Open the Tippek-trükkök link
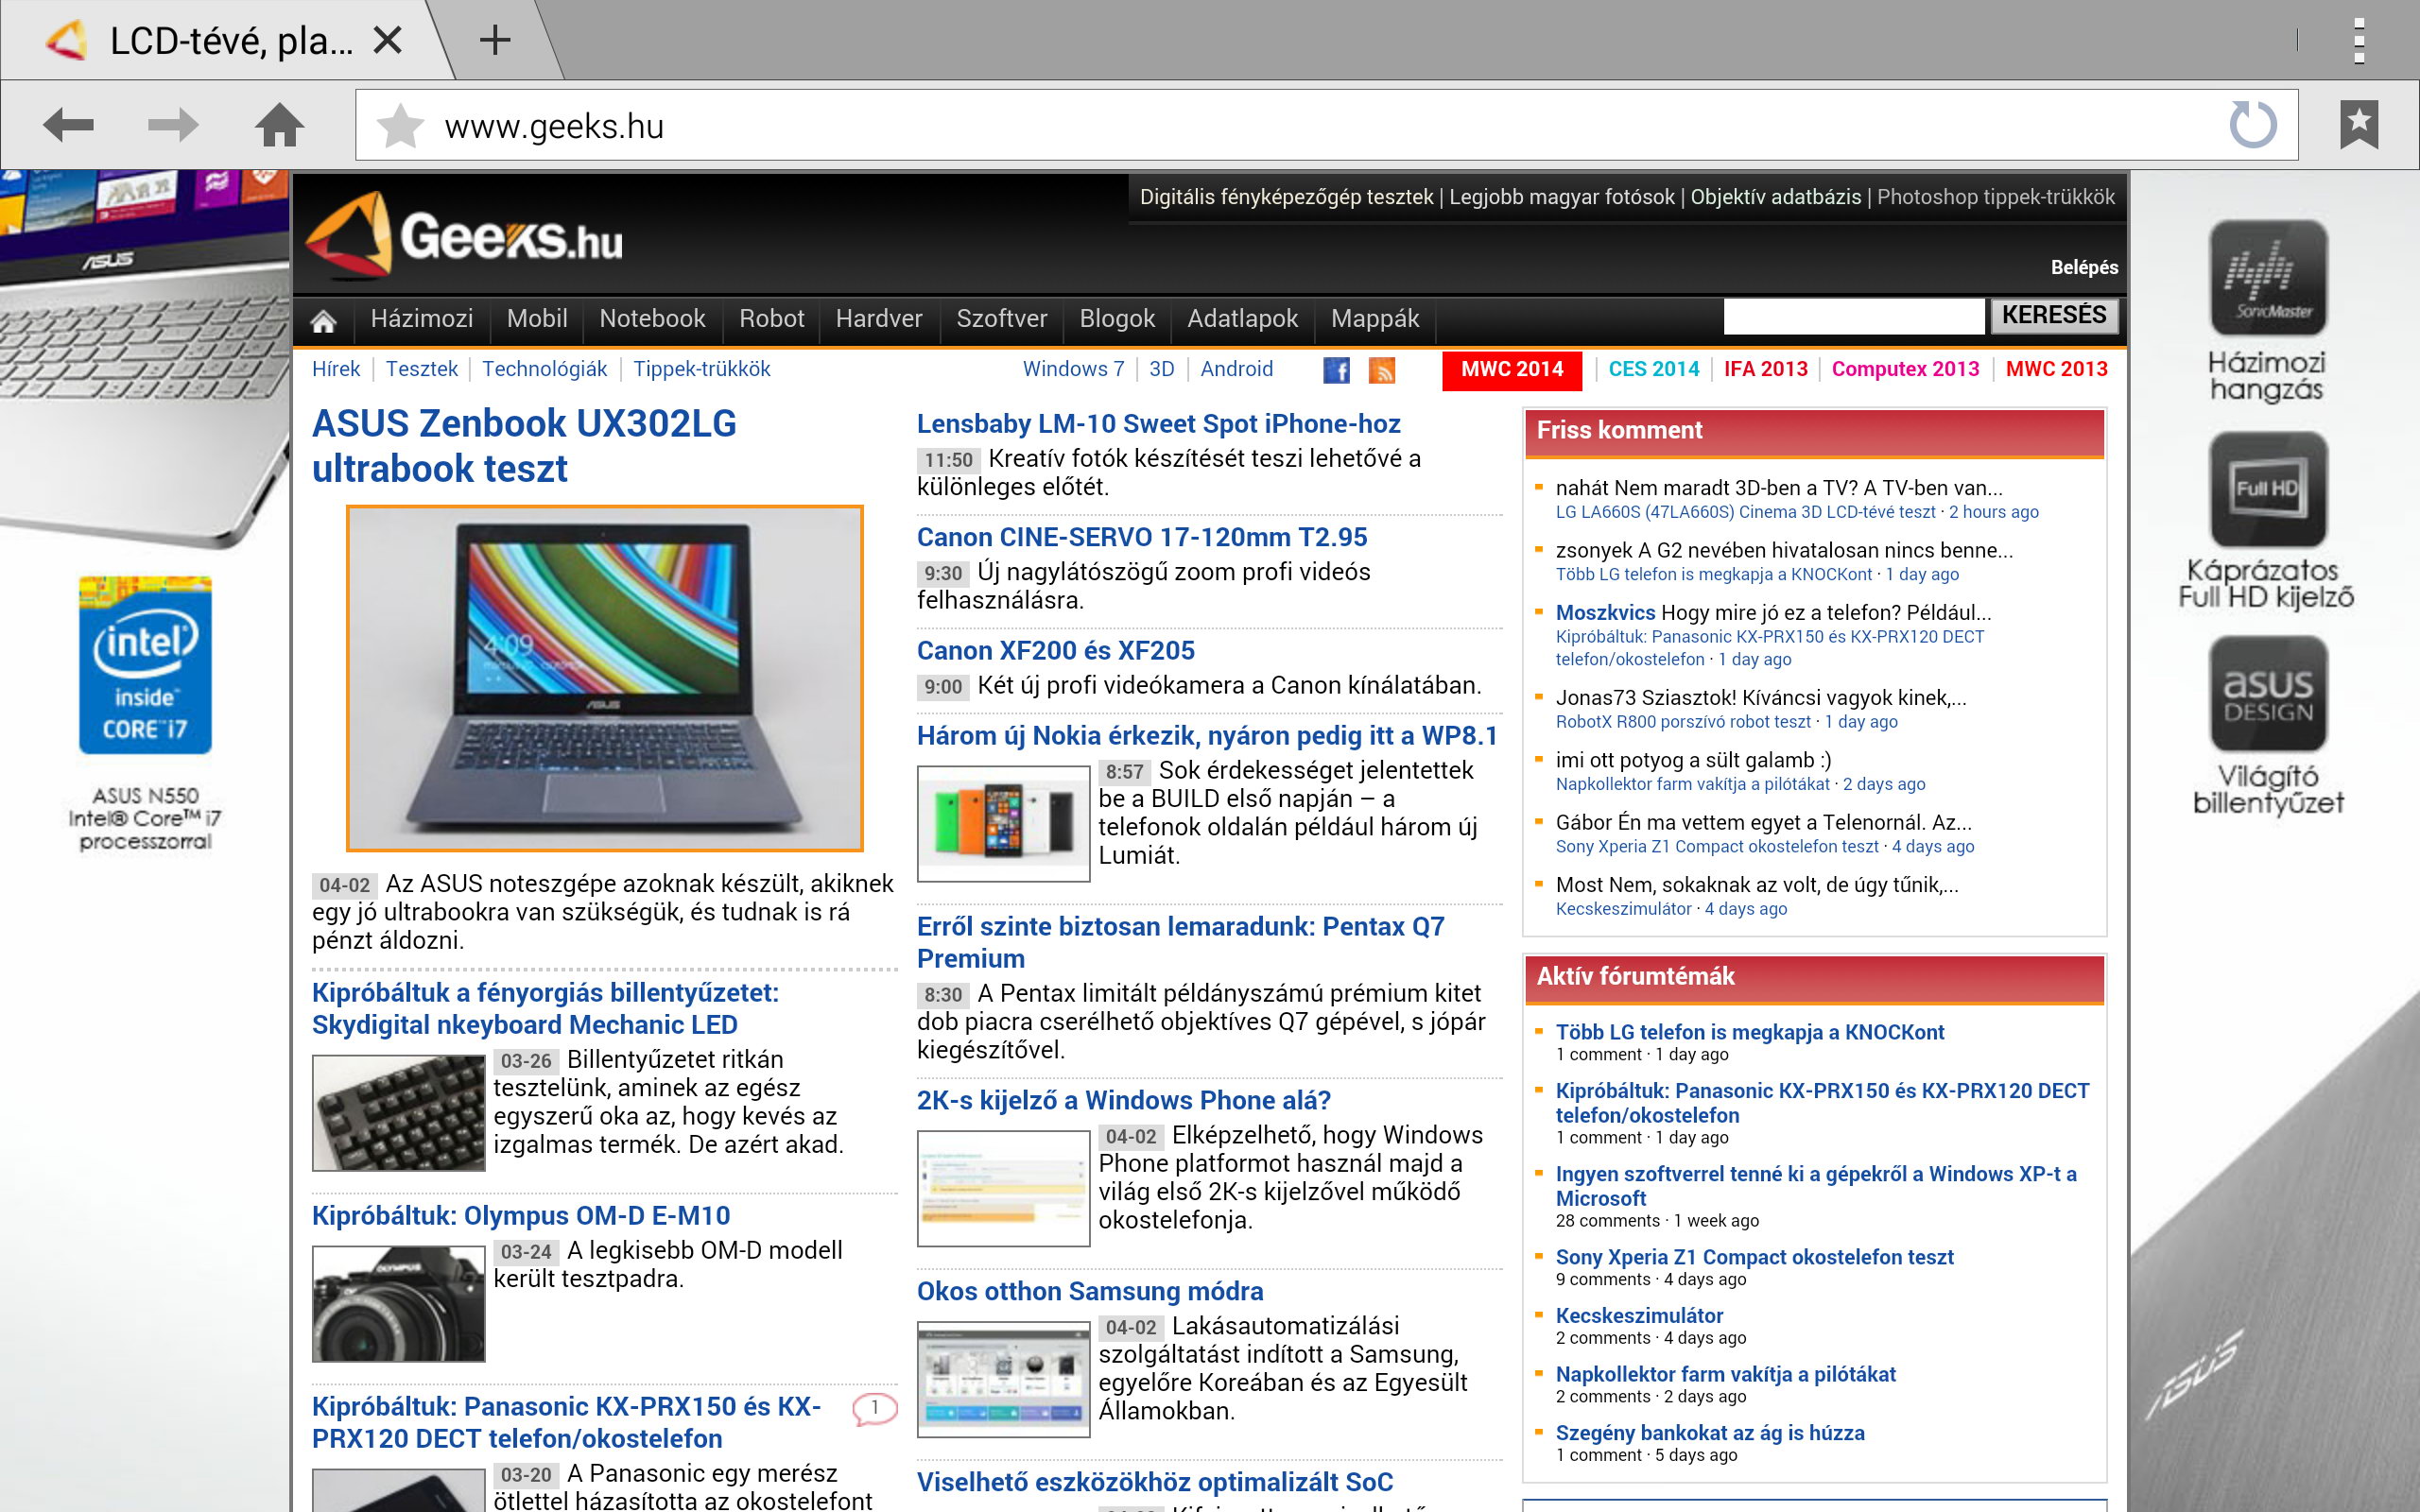This screenshot has height=1512, width=2420. coord(702,369)
